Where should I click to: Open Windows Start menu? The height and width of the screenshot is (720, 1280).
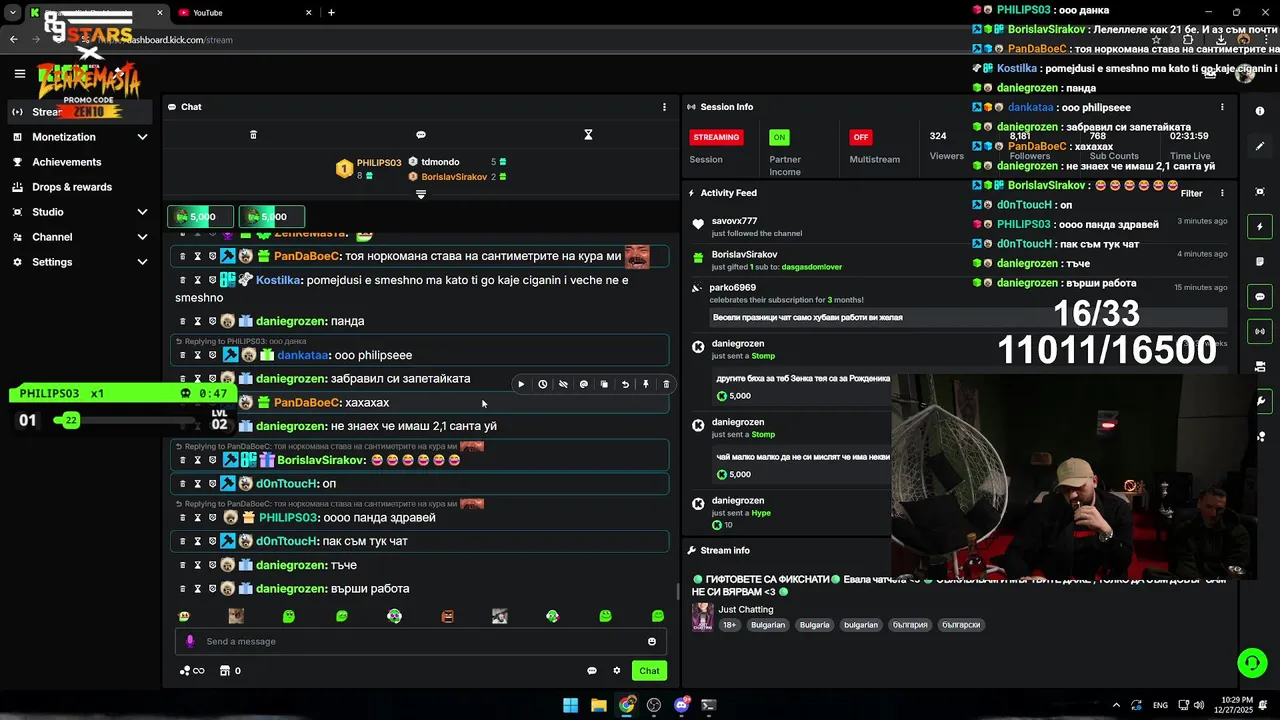click(x=570, y=705)
